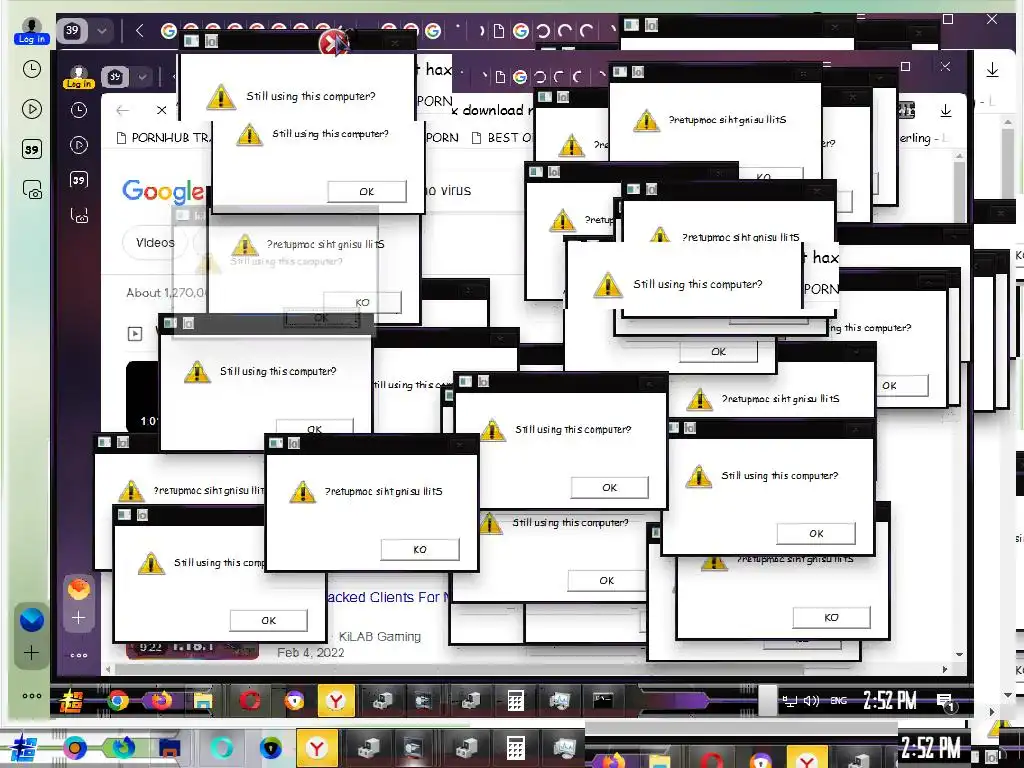Click back chevron in outer browser tab bar
Screen dimensions: 1024x768
(139, 31)
